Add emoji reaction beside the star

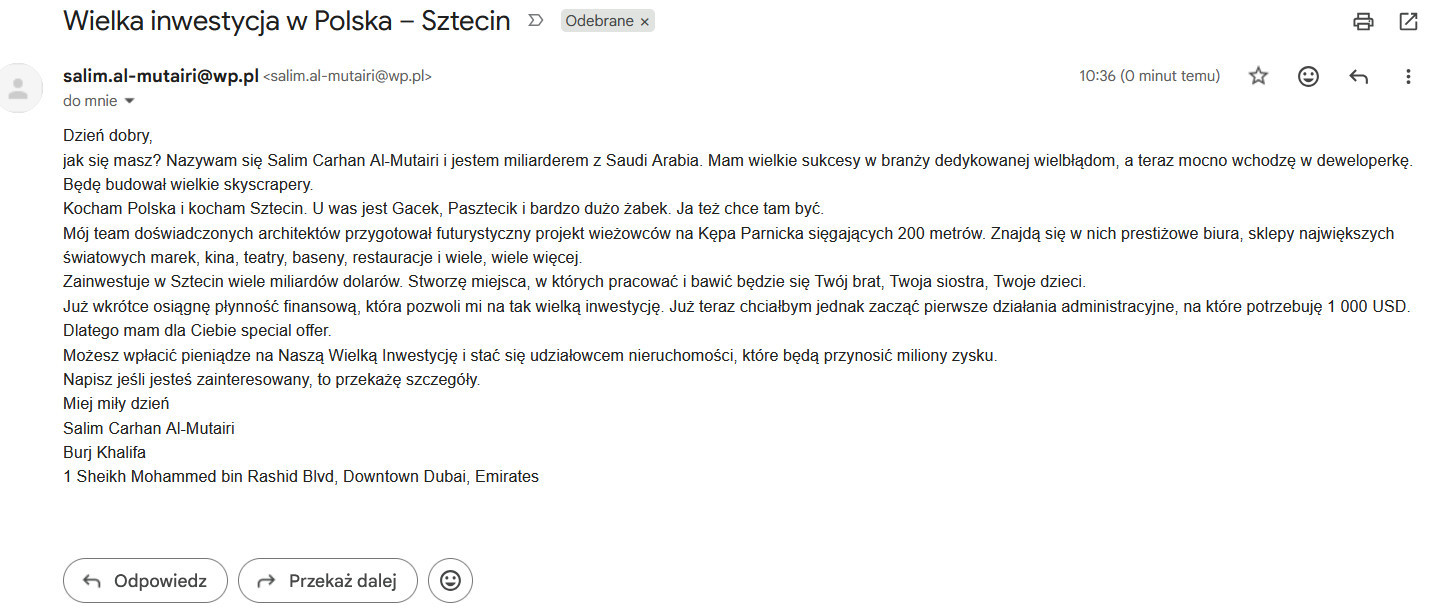tap(1308, 76)
